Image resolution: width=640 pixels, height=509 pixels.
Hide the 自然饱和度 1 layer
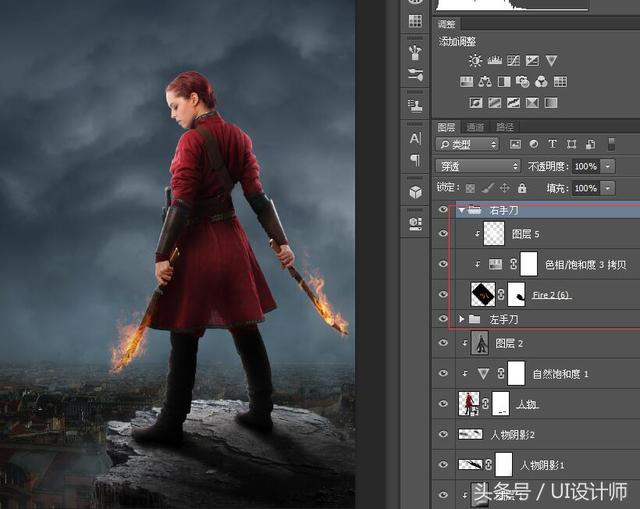443,373
